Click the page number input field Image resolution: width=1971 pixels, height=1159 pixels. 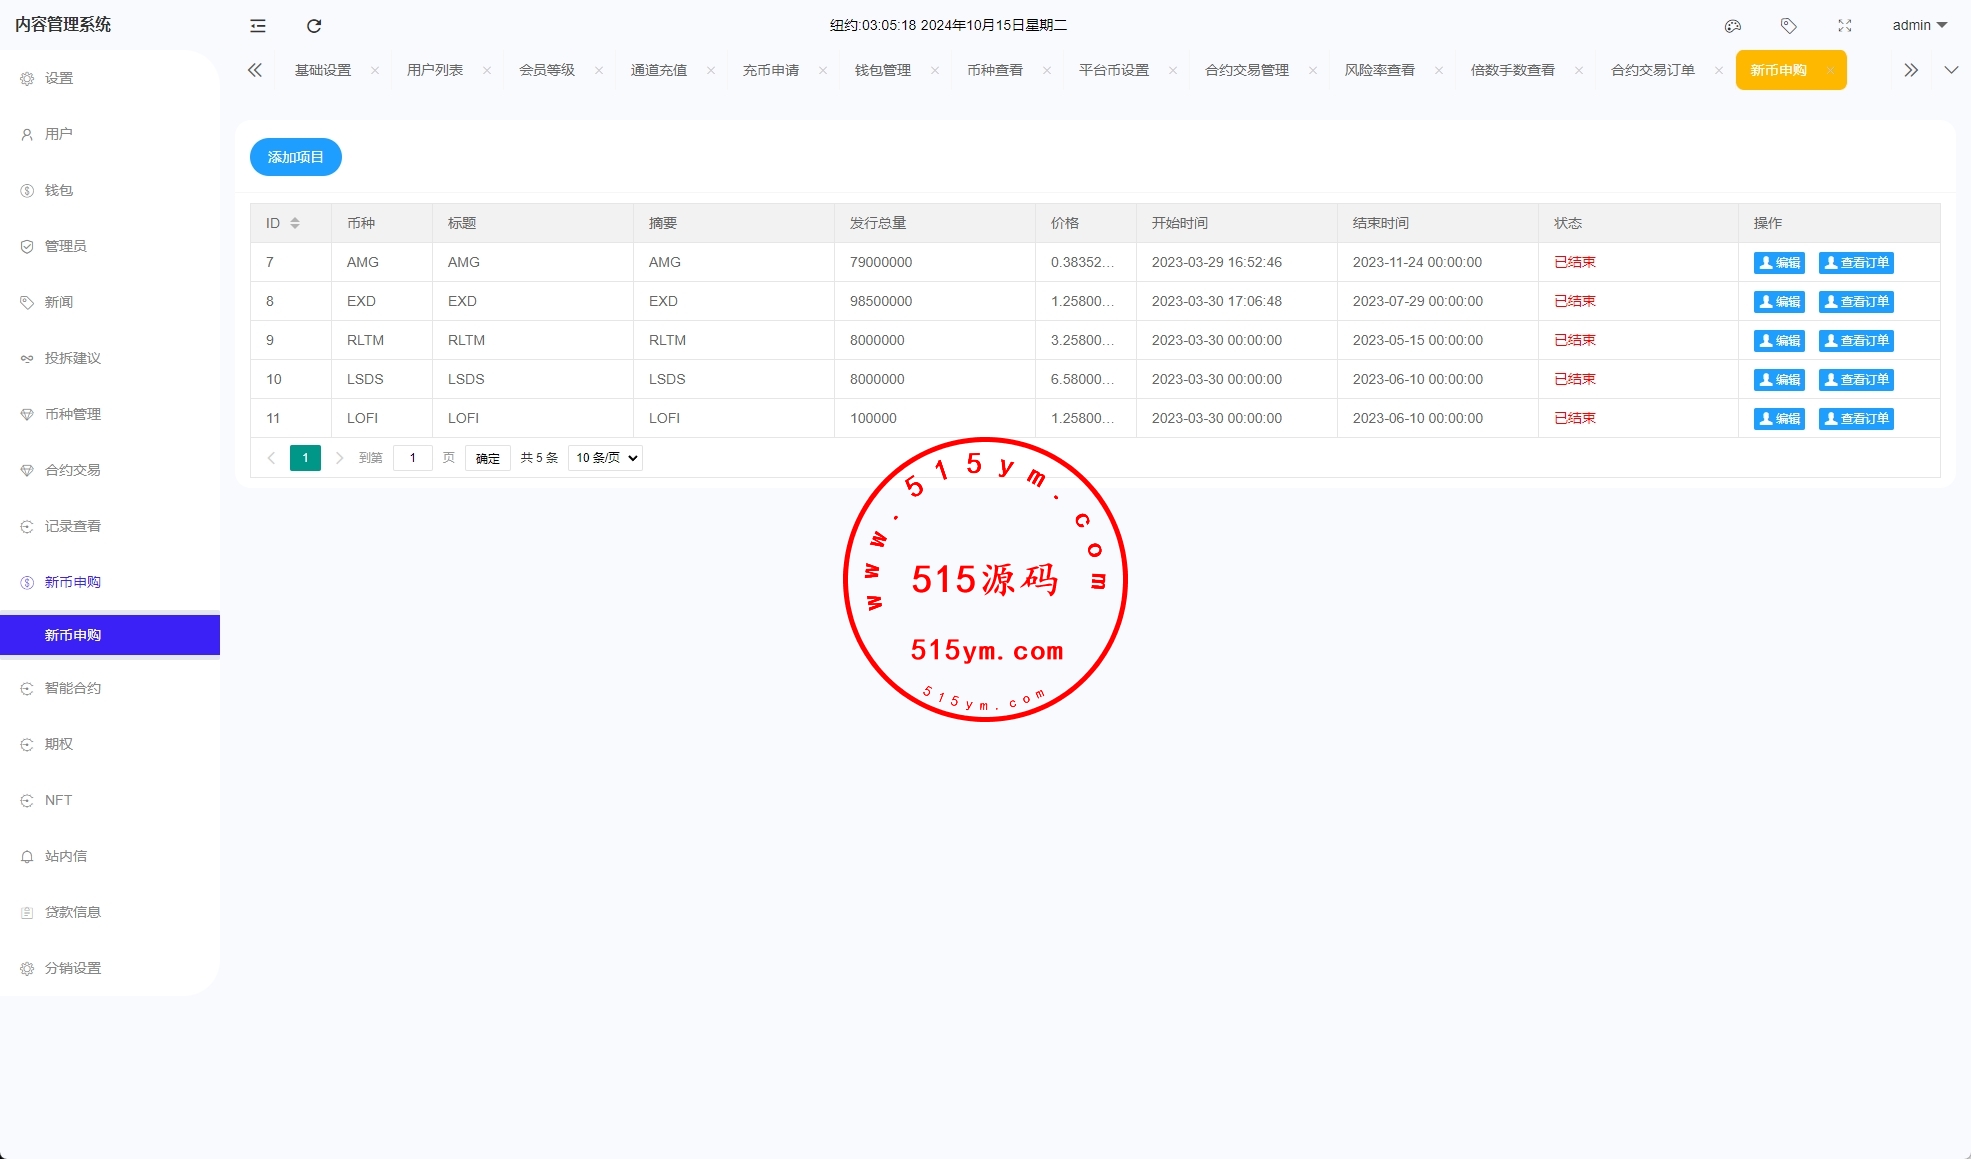[413, 458]
